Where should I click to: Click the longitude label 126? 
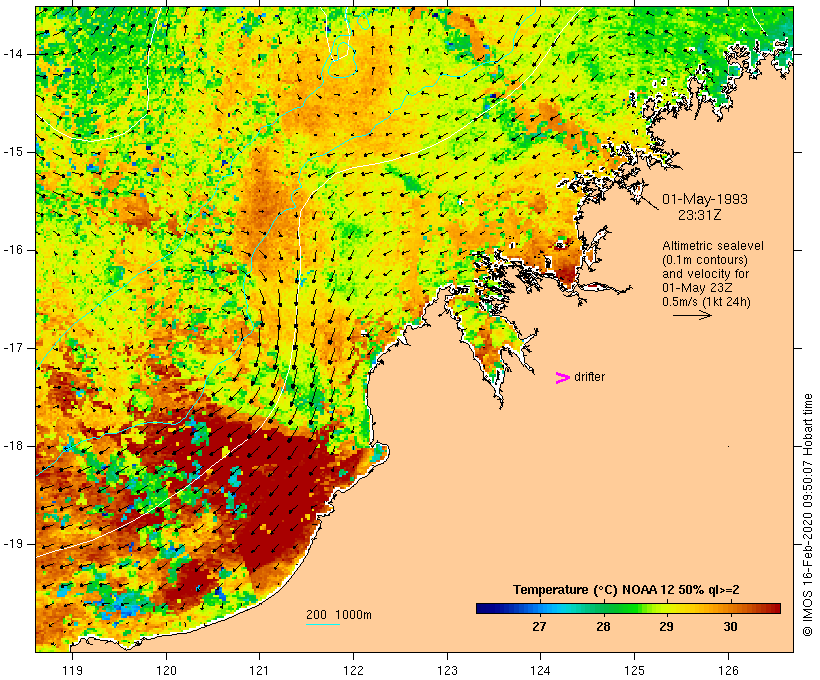click(728, 671)
